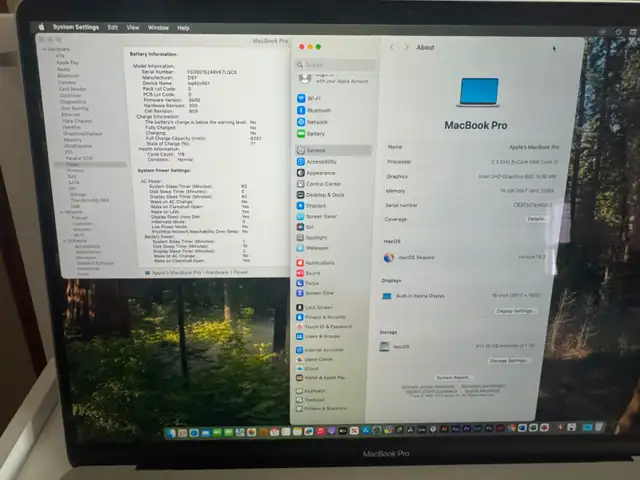Open the Trash in the Dock
The image size is (640, 480).
598,427
